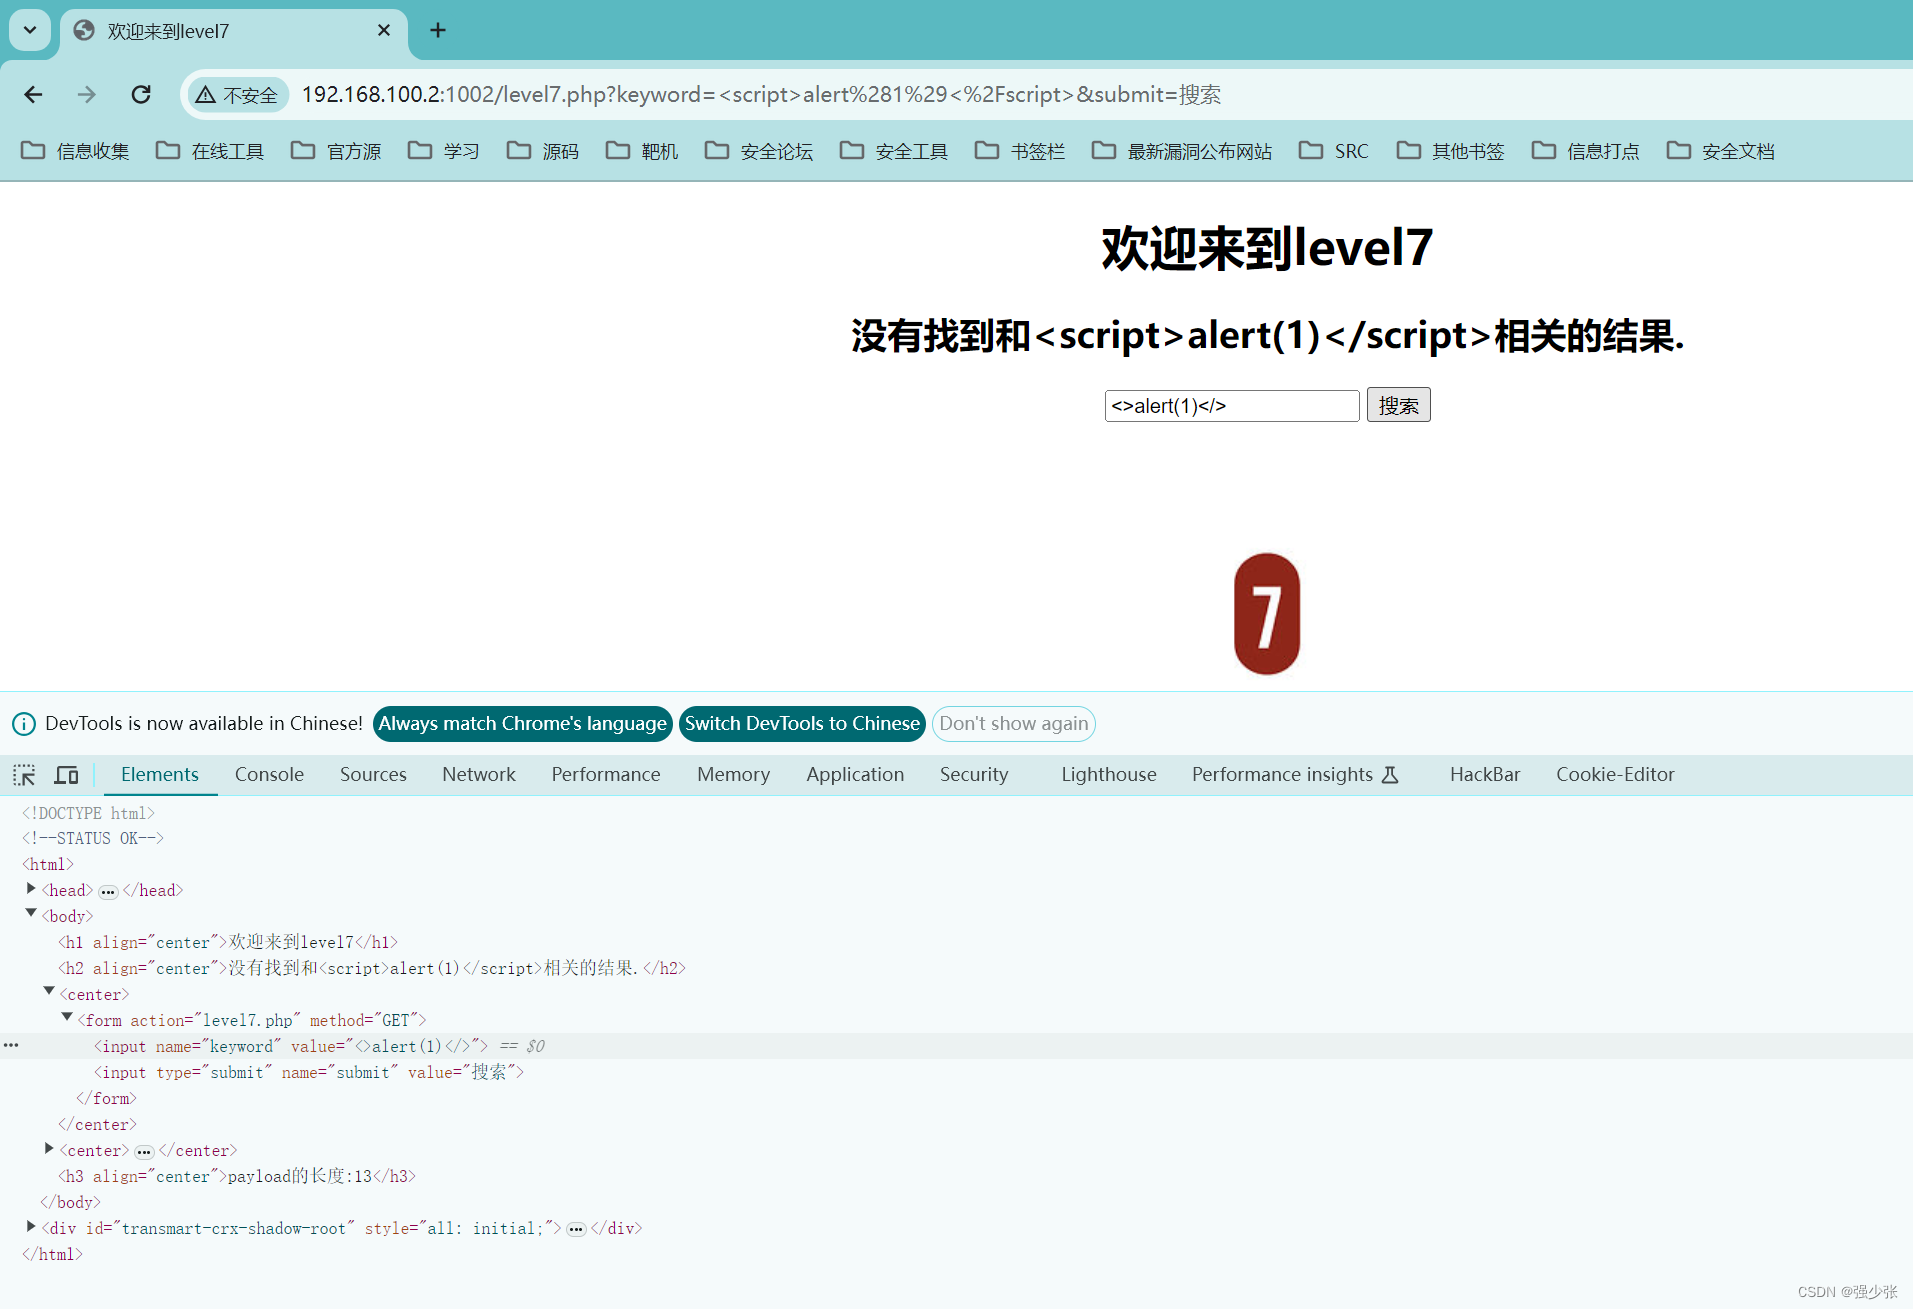Screen dimensions: 1913x1309
Task: Open the 学习 bookmark folder
Action: (444, 151)
